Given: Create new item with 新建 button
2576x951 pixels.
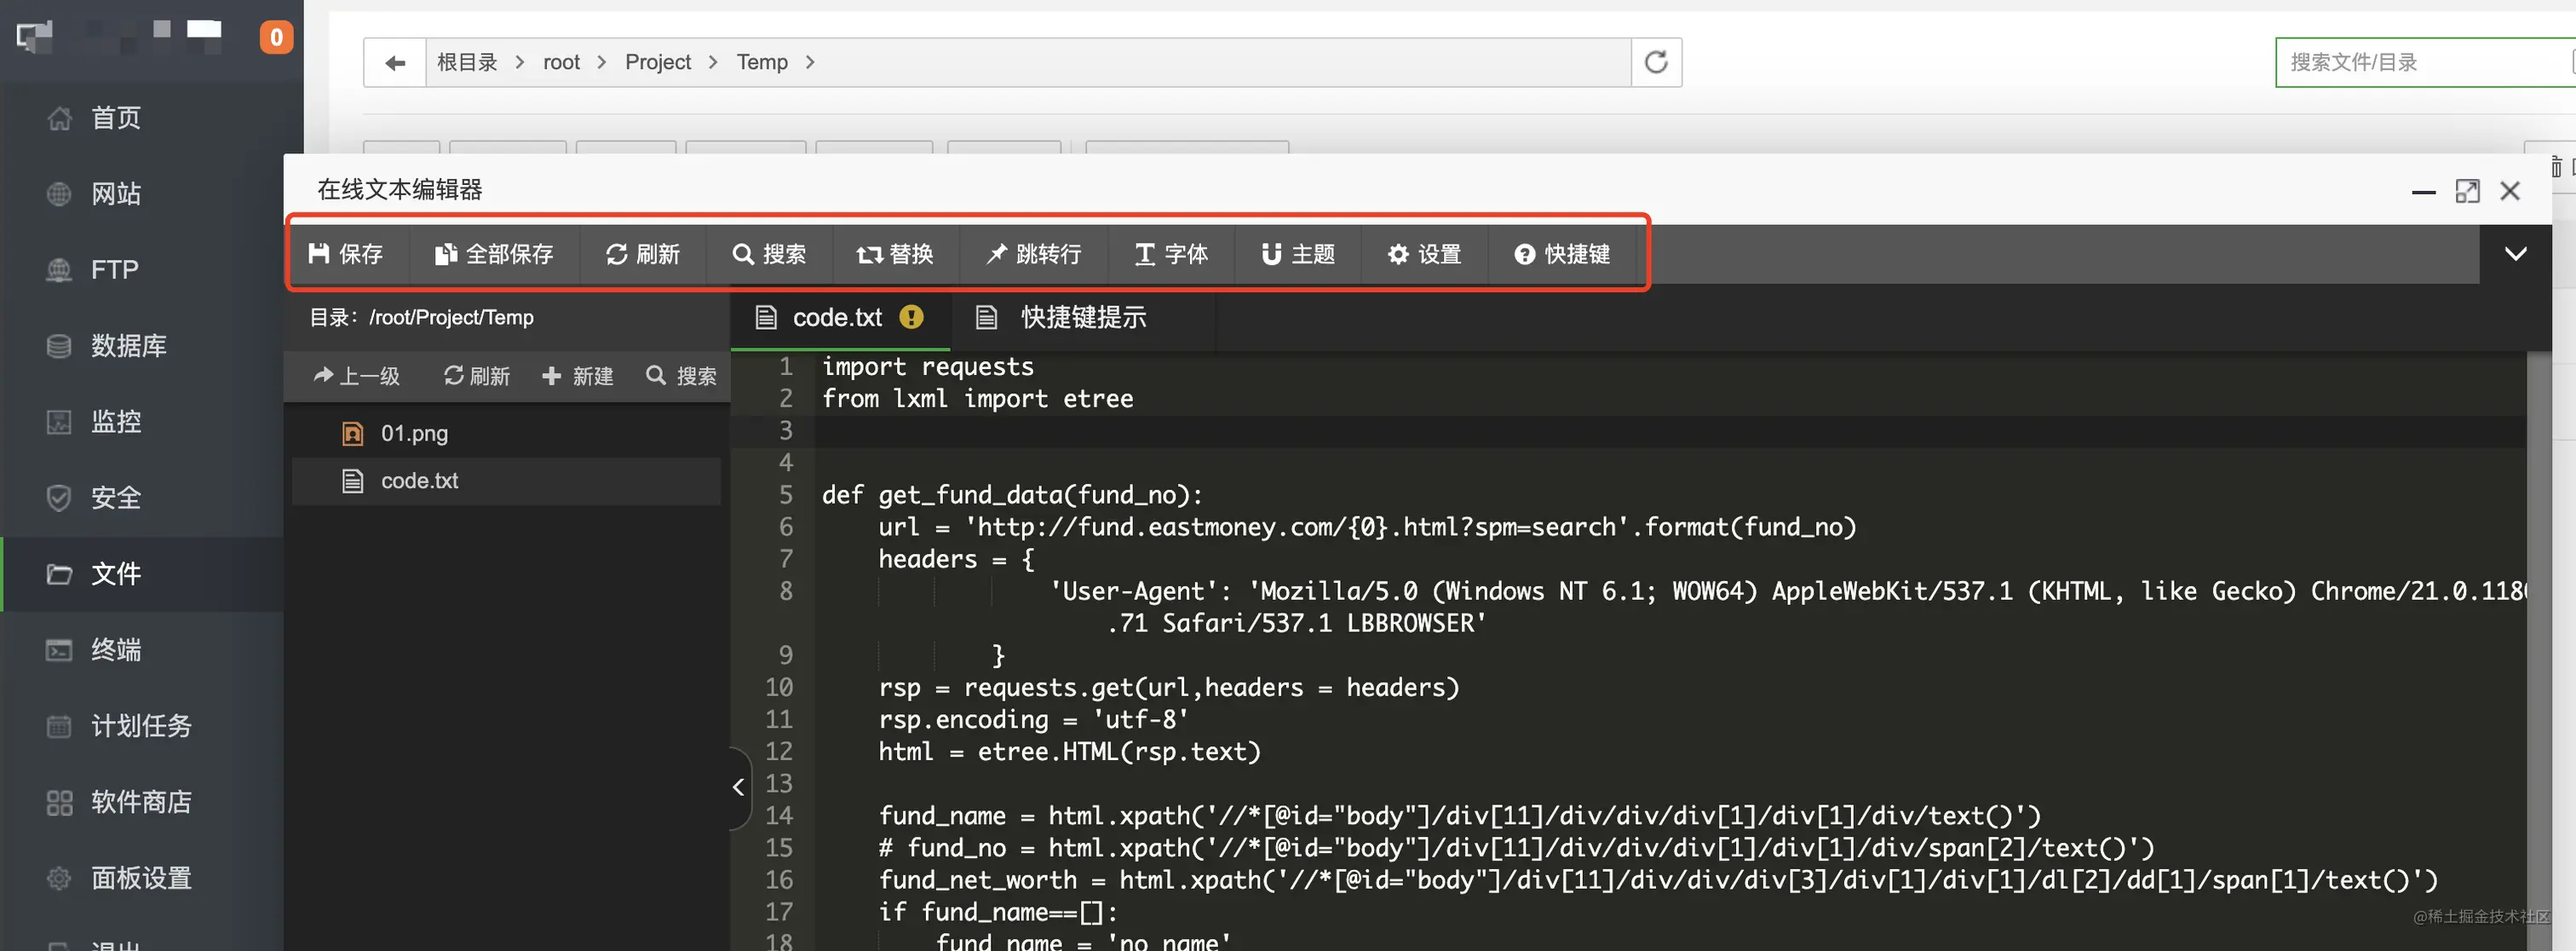Looking at the screenshot, I should [578, 376].
